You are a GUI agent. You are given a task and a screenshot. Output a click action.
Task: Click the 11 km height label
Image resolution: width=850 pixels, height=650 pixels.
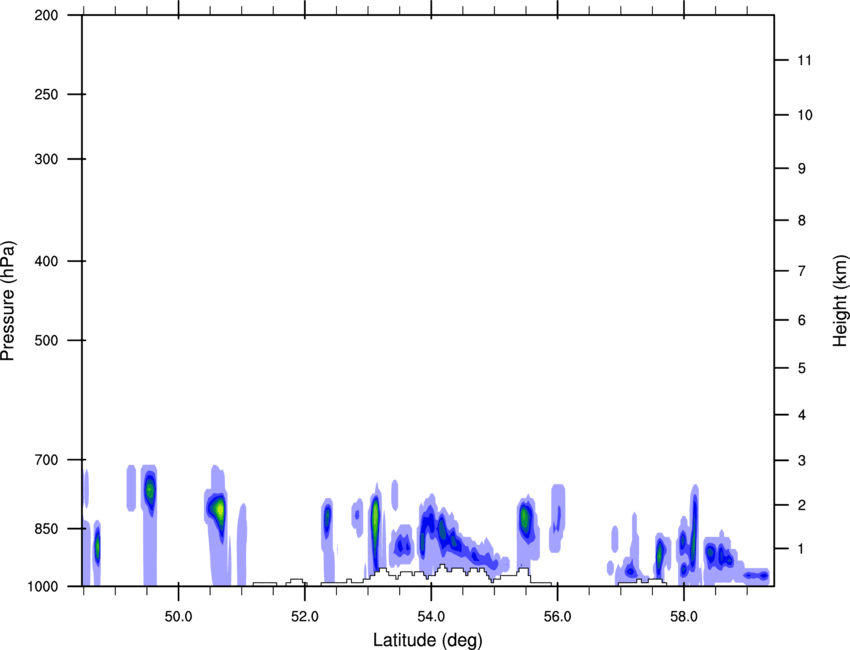tap(805, 60)
